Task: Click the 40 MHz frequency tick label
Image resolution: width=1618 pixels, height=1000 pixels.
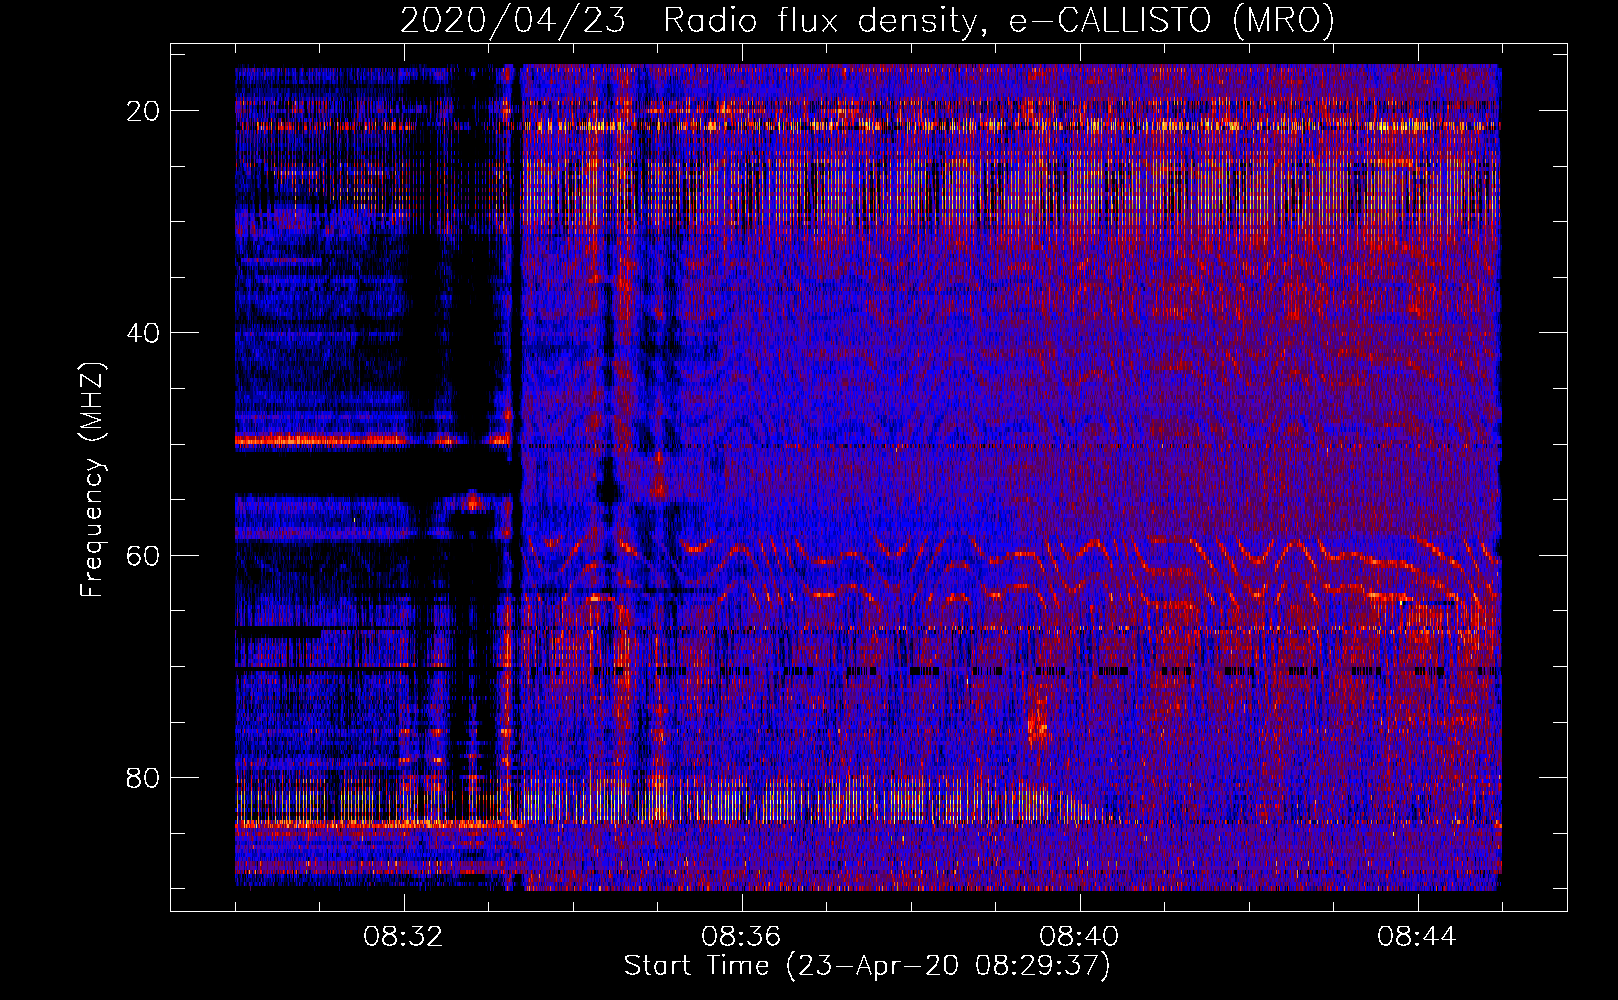Action: click(x=143, y=333)
